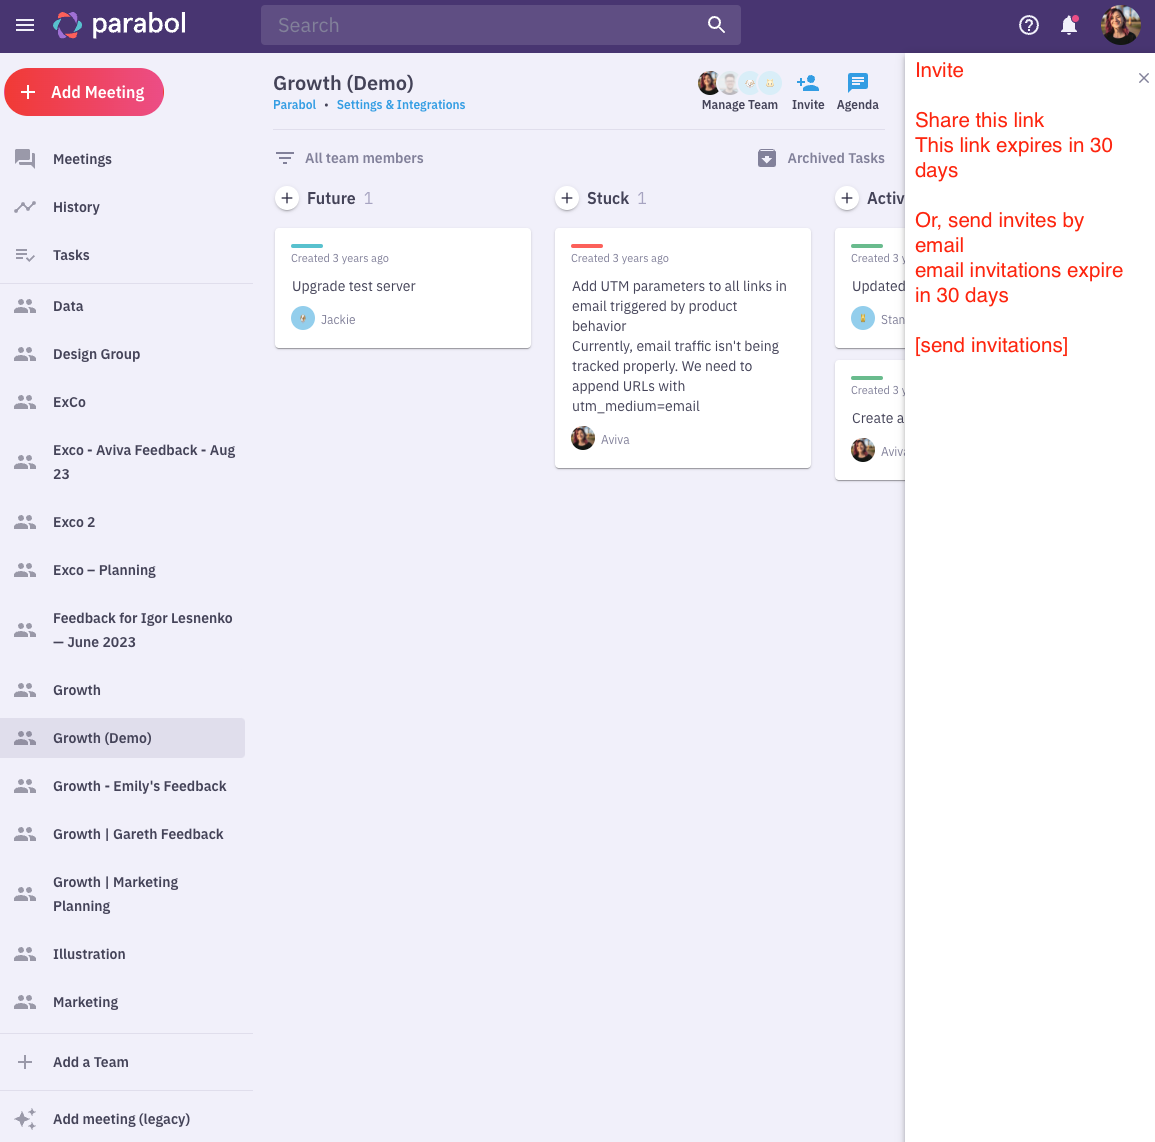Go to the Tasks section
Screen dimensions: 1155x1142
click(70, 255)
